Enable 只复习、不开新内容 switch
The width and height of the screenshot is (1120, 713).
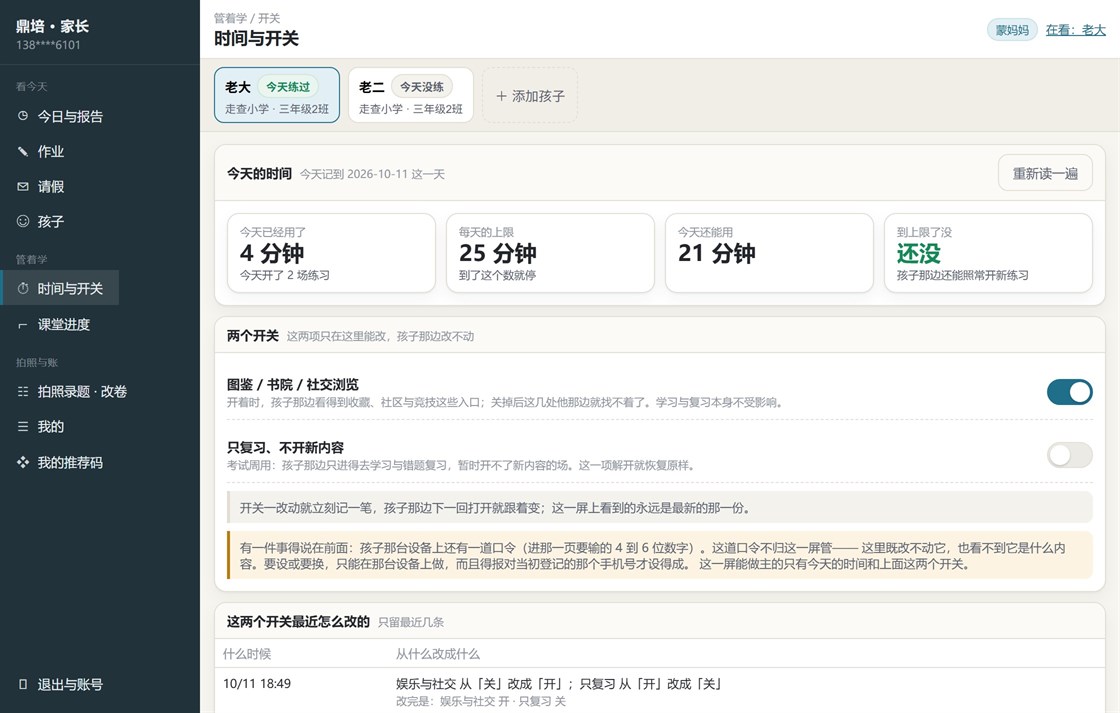[1069, 455]
